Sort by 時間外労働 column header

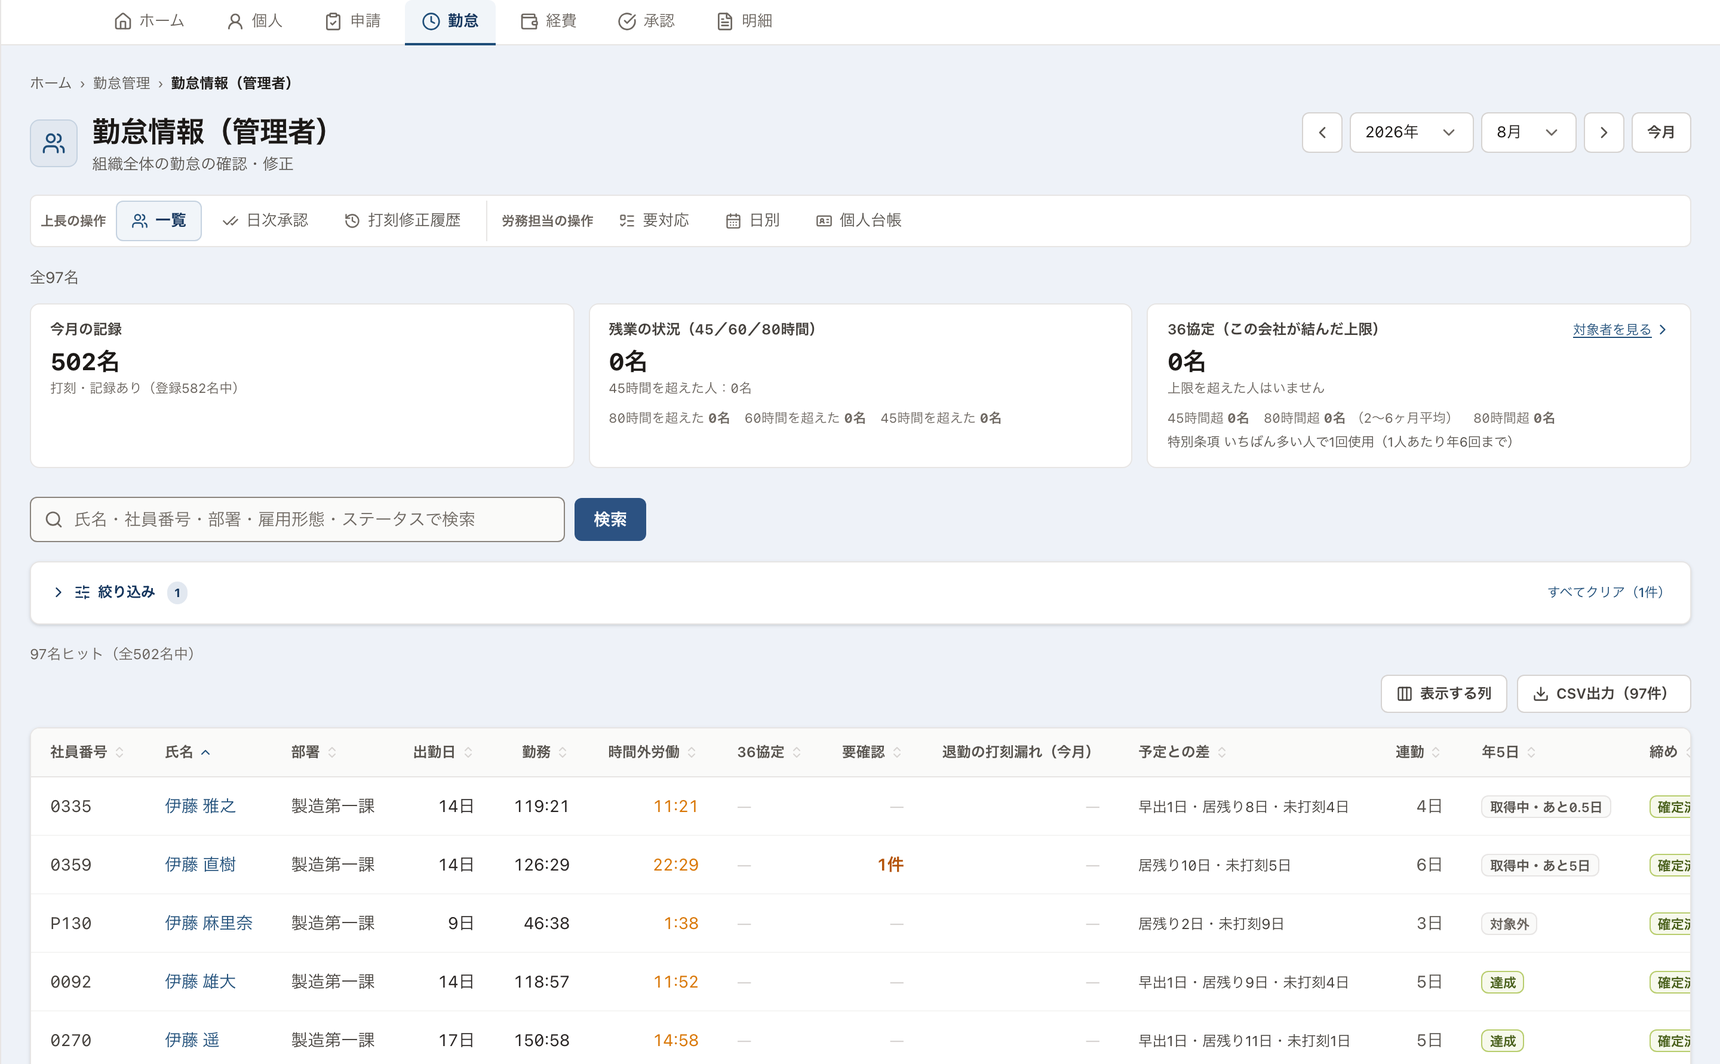[653, 752]
